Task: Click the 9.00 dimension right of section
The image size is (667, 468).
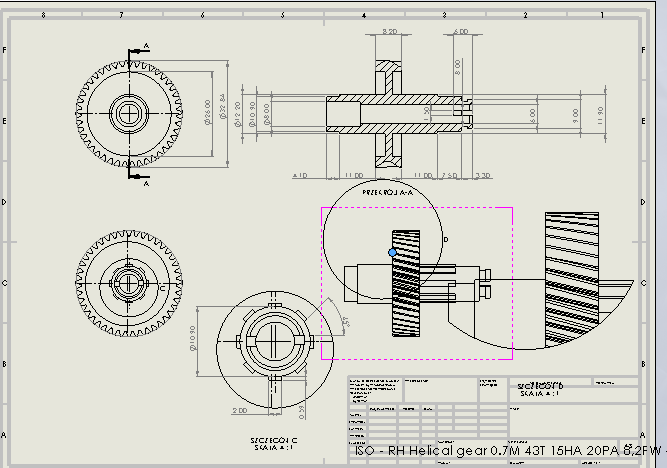Action: 576,115
